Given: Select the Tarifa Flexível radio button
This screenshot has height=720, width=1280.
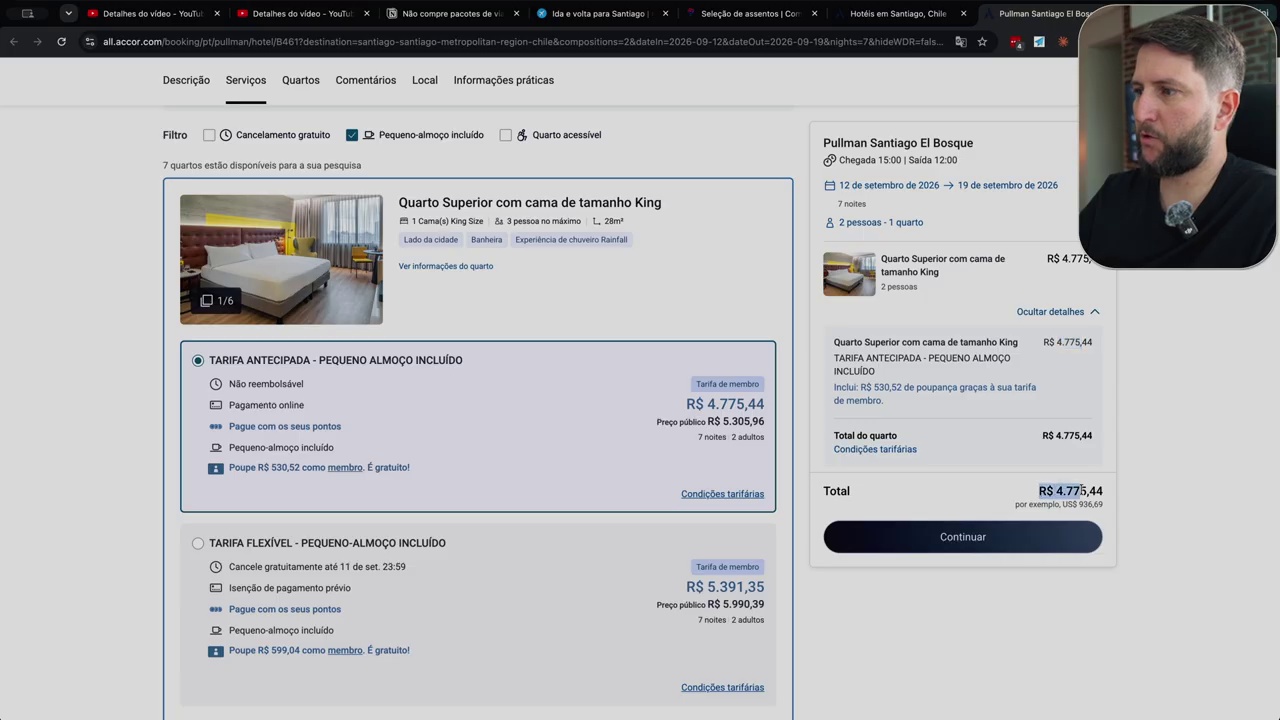Looking at the screenshot, I should (198, 543).
